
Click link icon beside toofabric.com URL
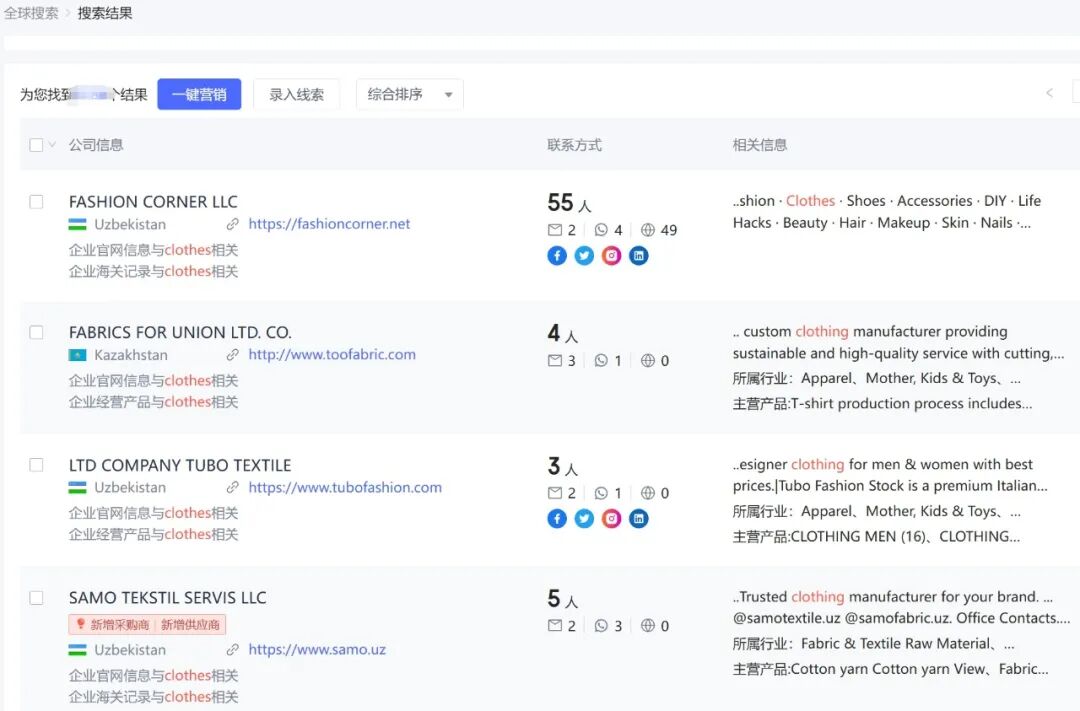click(233, 355)
